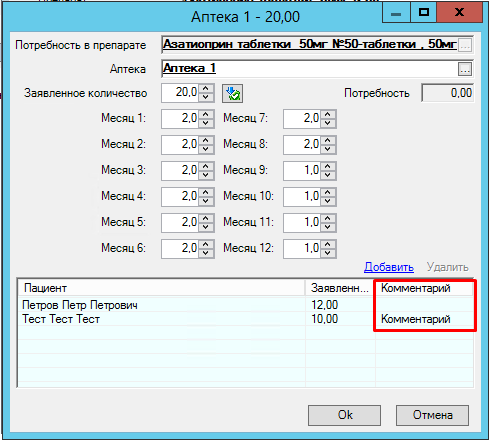
Task: Click the green distribute quantity icon
Action: point(232,93)
